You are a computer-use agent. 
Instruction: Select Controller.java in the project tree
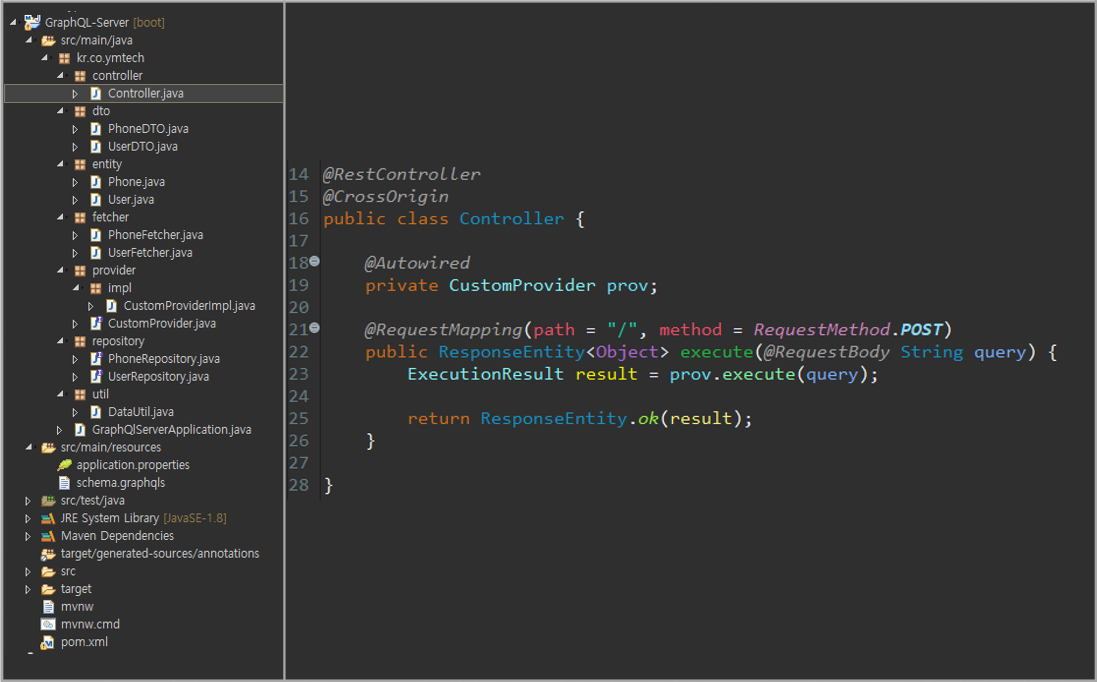pos(145,93)
